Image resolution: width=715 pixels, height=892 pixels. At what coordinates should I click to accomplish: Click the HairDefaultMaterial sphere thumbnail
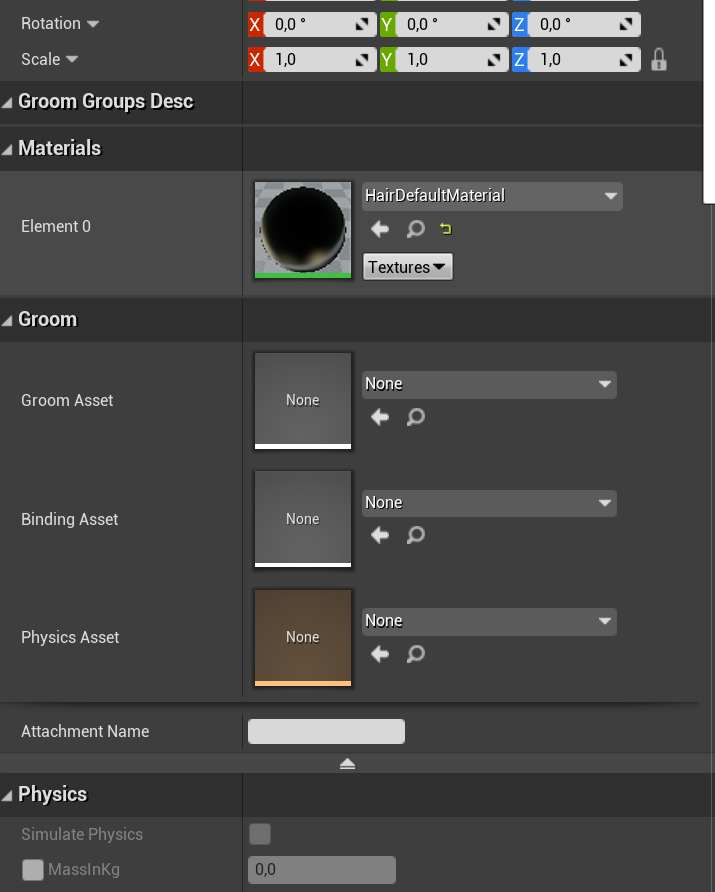(303, 229)
